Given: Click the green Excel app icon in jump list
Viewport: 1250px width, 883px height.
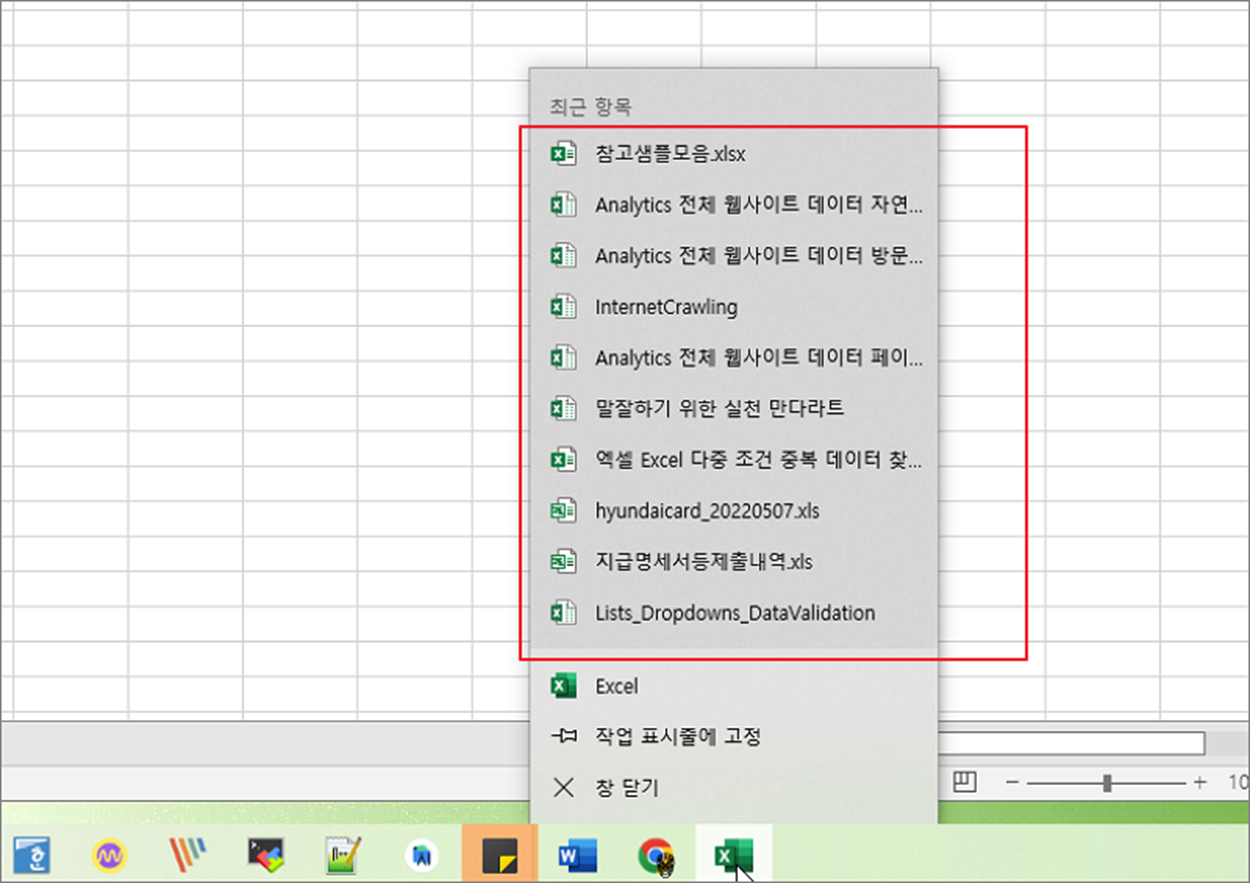Looking at the screenshot, I should pyautogui.click(x=564, y=687).
